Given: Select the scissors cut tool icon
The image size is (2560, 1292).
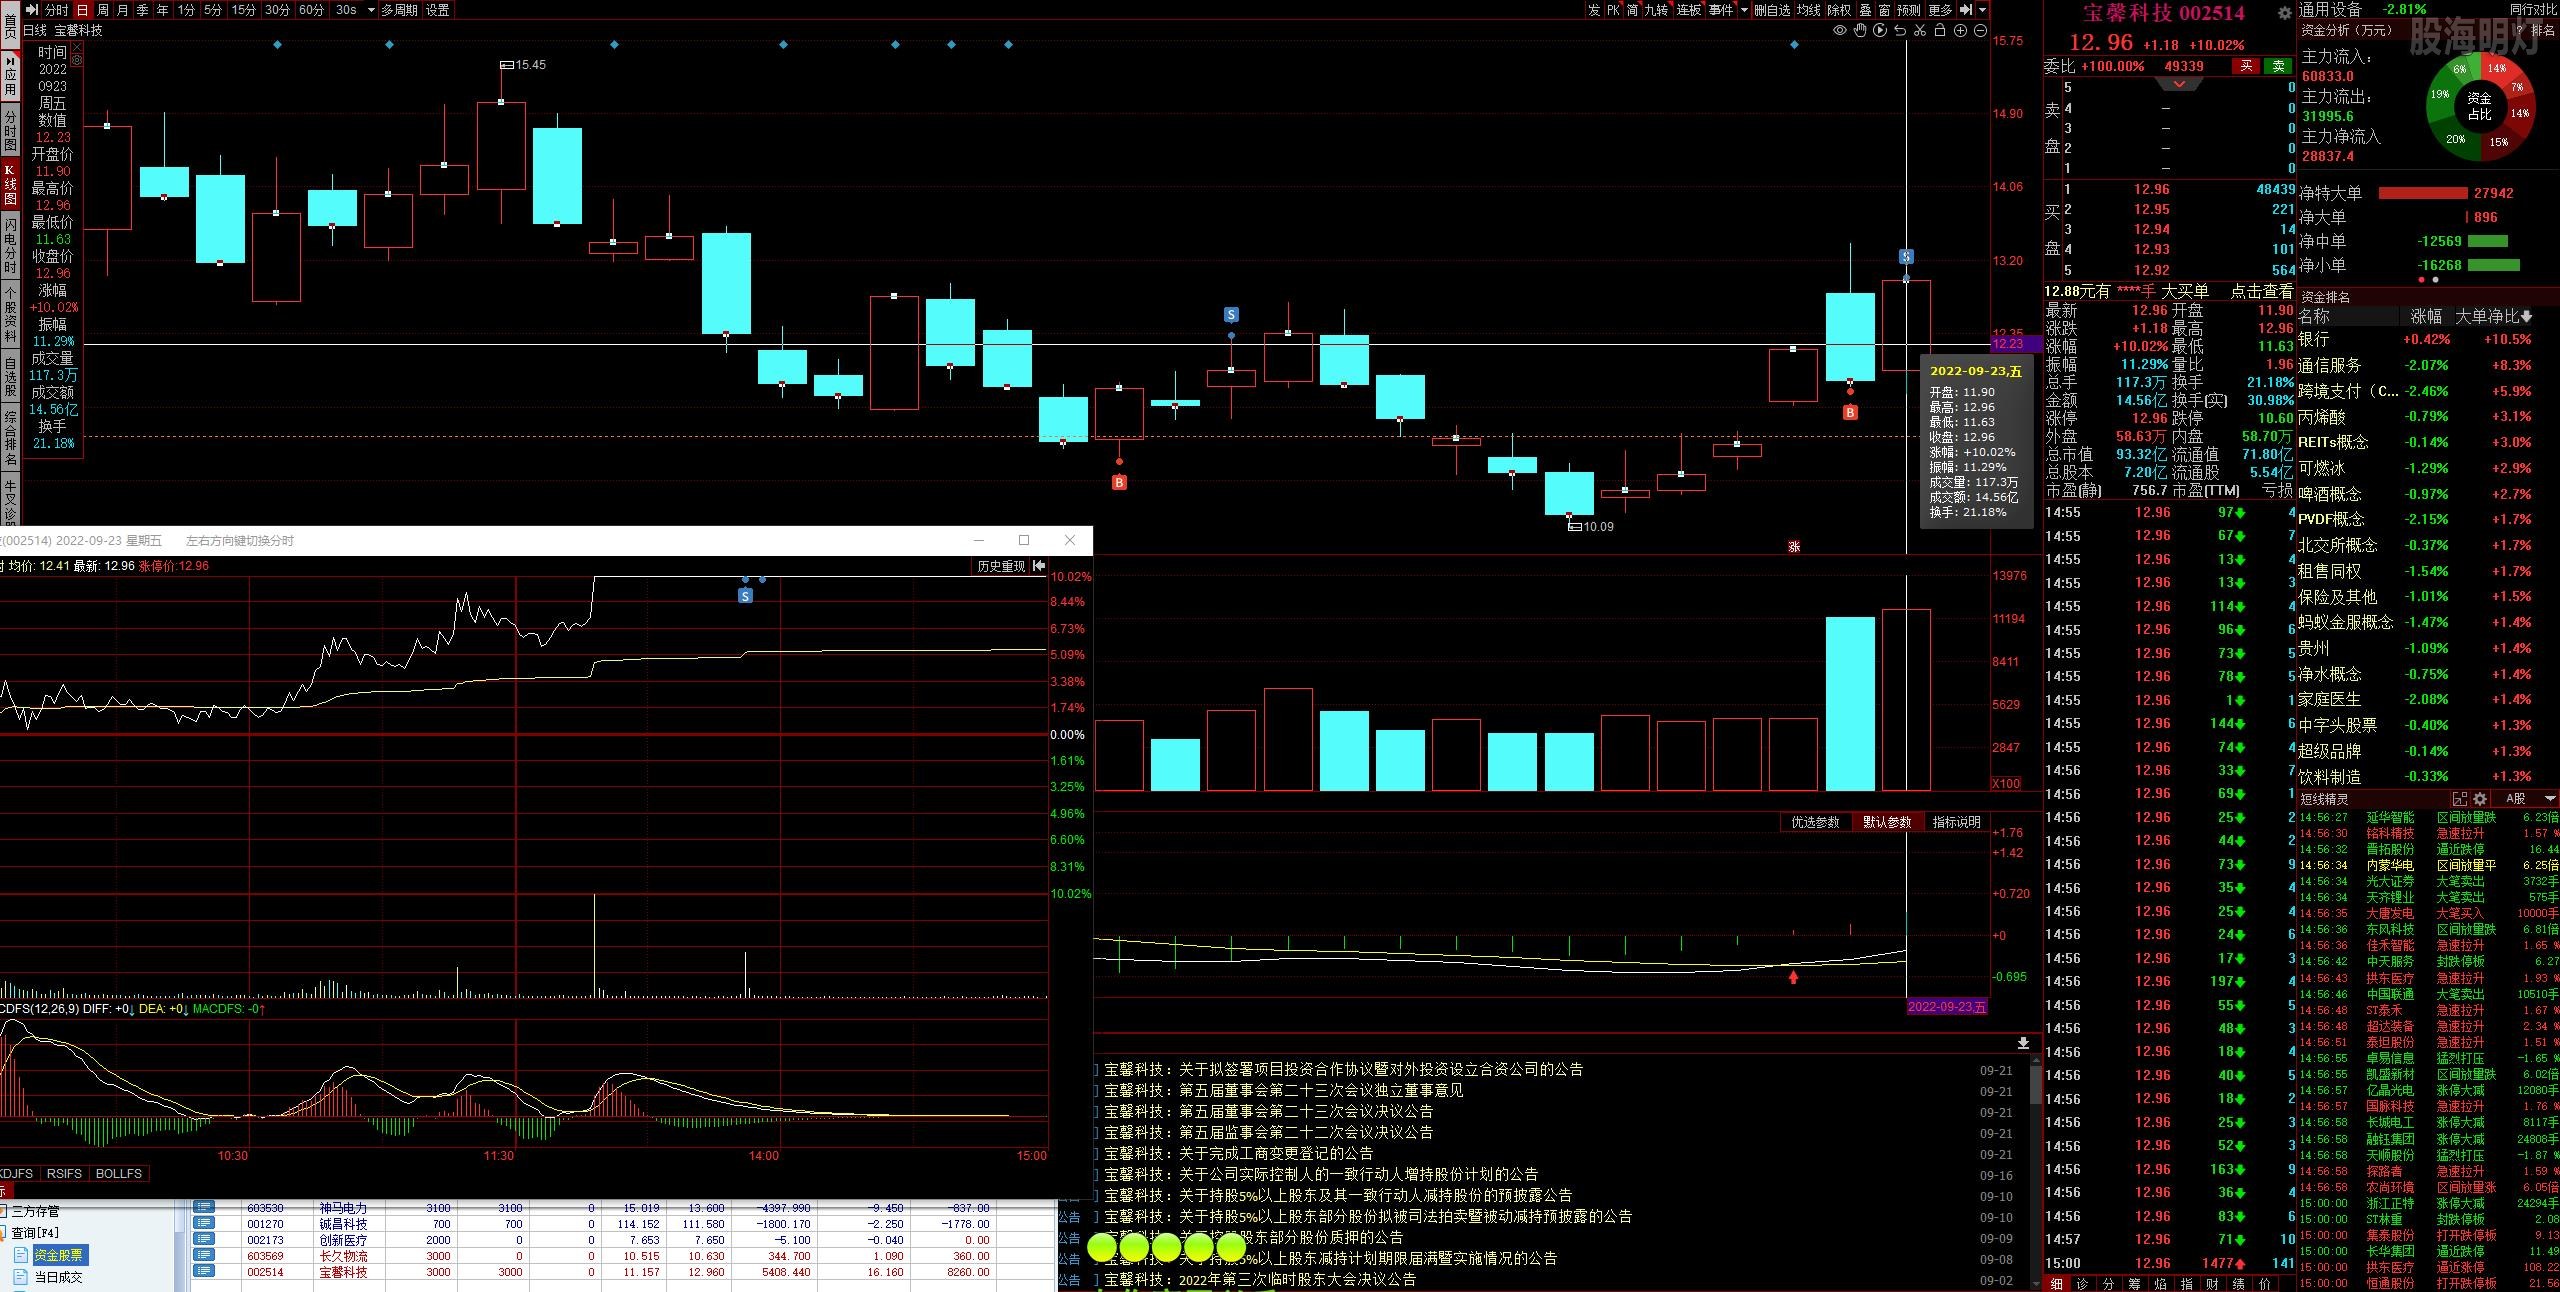Looking at the screenshot, I should pos(1920,31).
